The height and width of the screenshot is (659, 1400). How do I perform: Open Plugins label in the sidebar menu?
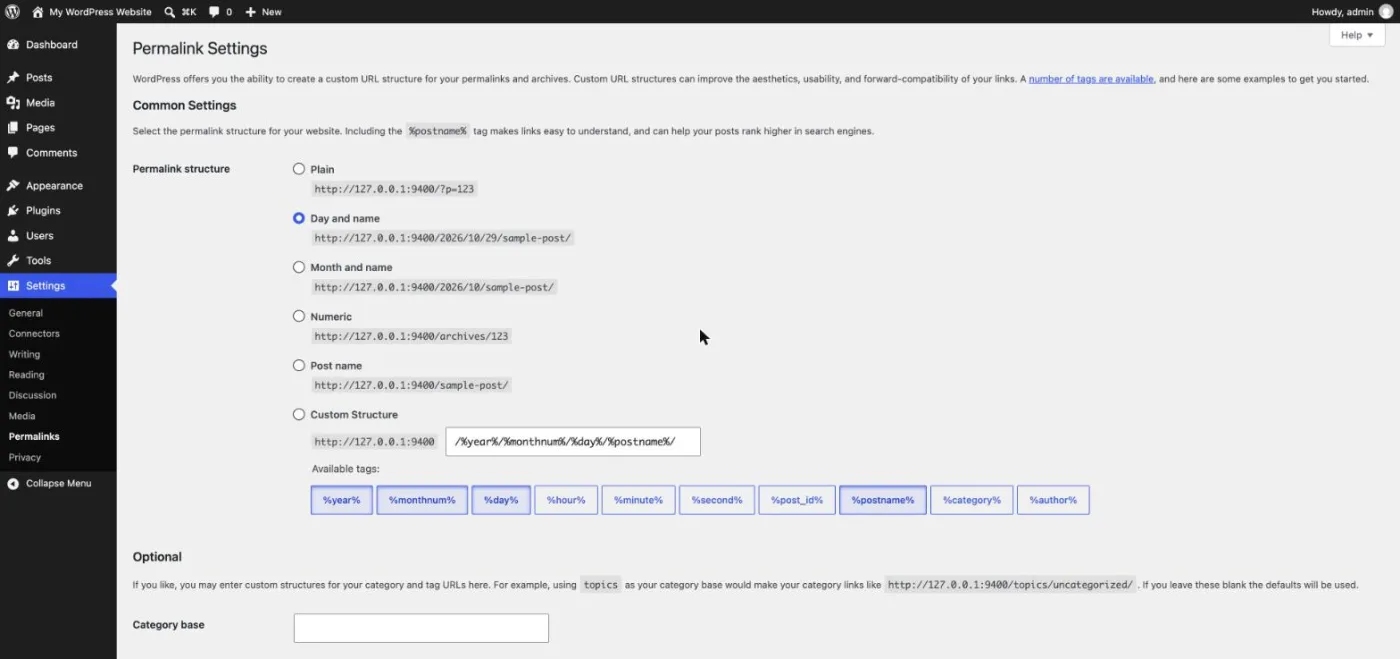[43, 211]
